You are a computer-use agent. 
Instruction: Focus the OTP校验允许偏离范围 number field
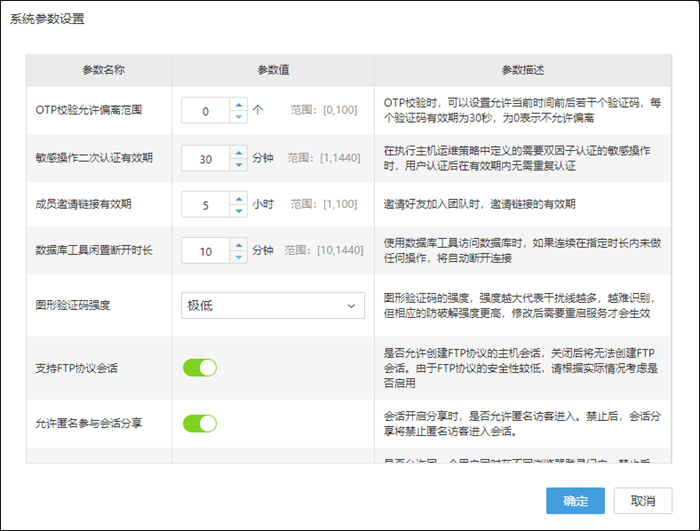click(x=206, y=111)
